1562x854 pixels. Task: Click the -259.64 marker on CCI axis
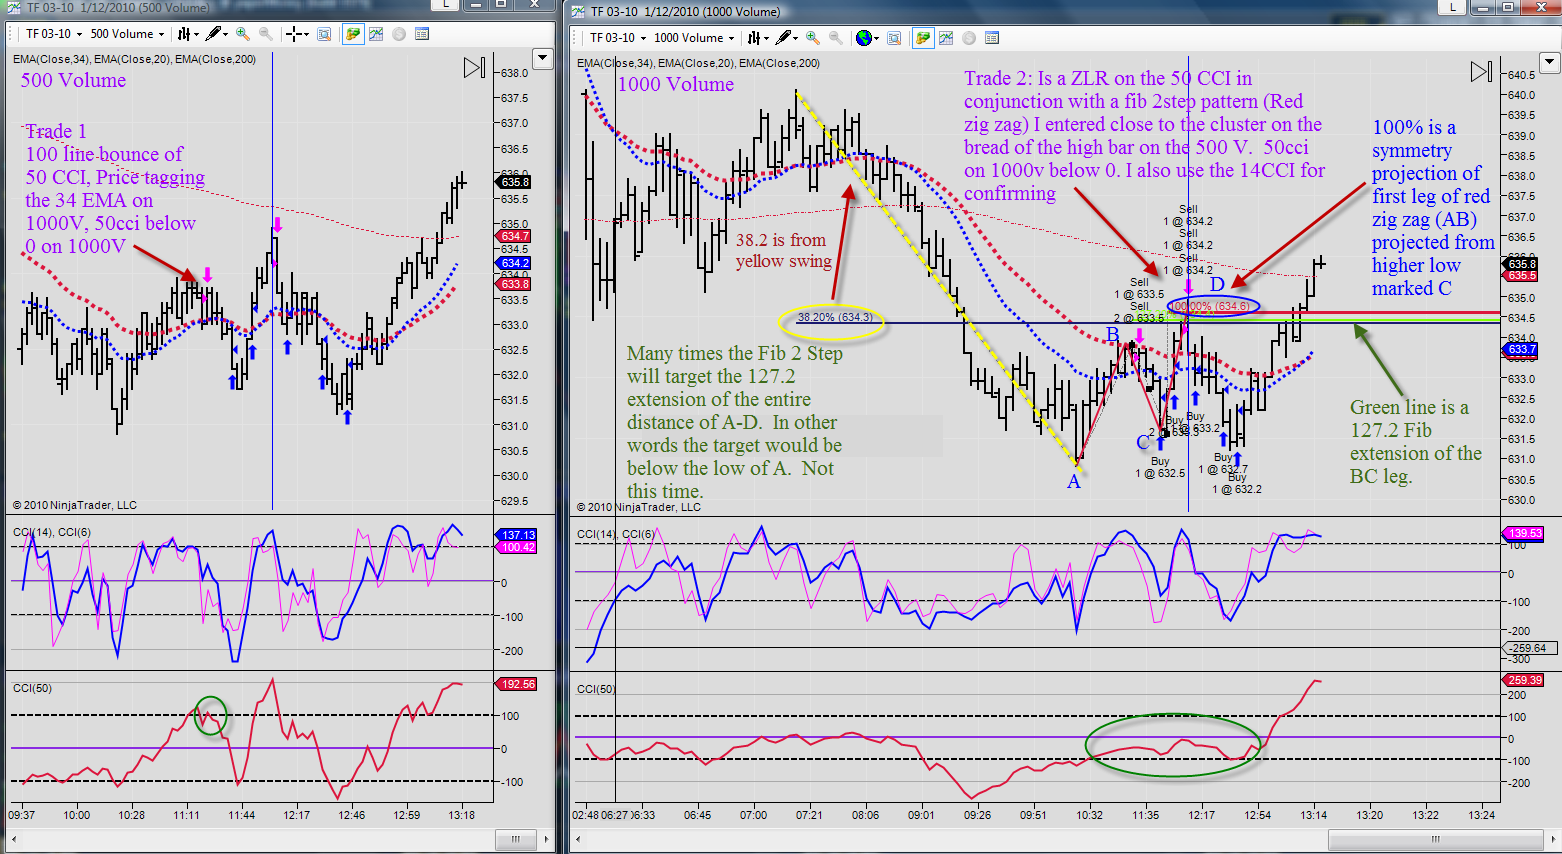pos(1528,648)
